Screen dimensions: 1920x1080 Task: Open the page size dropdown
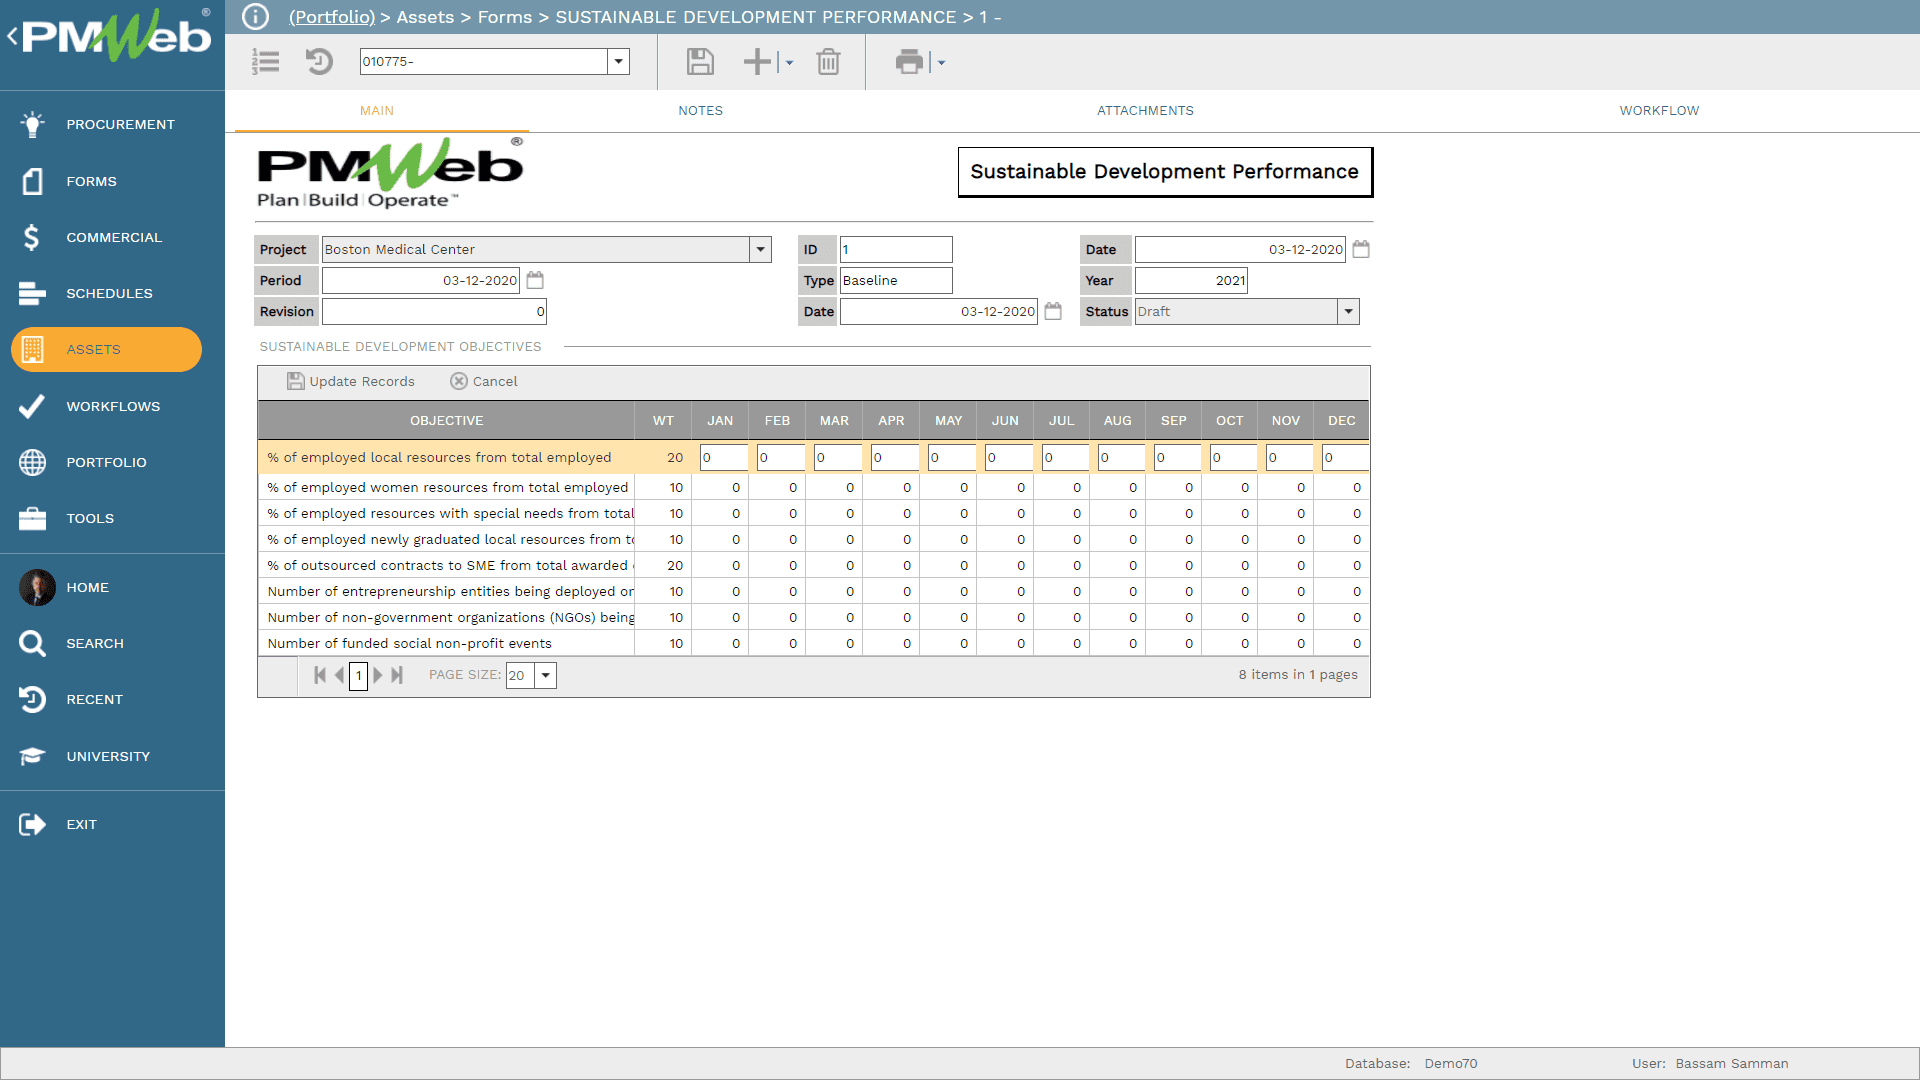tap(546, 676)
